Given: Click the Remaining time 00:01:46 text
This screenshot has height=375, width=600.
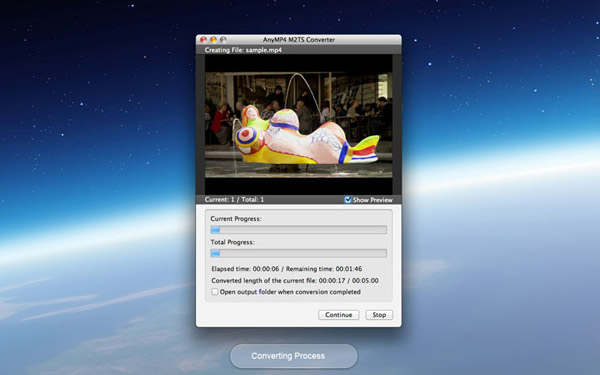Looking at the screenshot, I should [x=324, y=269].
